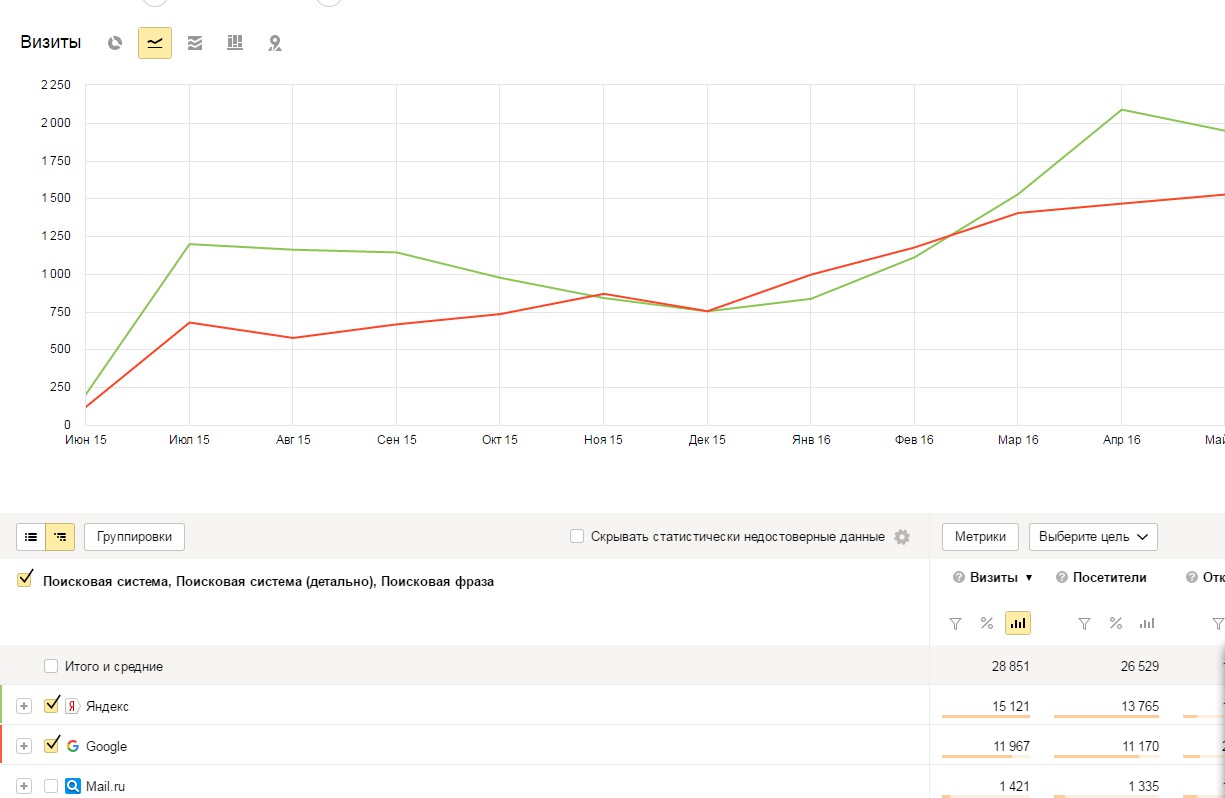Show Визиты column as percent
Screen dimensions: 1225x798
987,623
